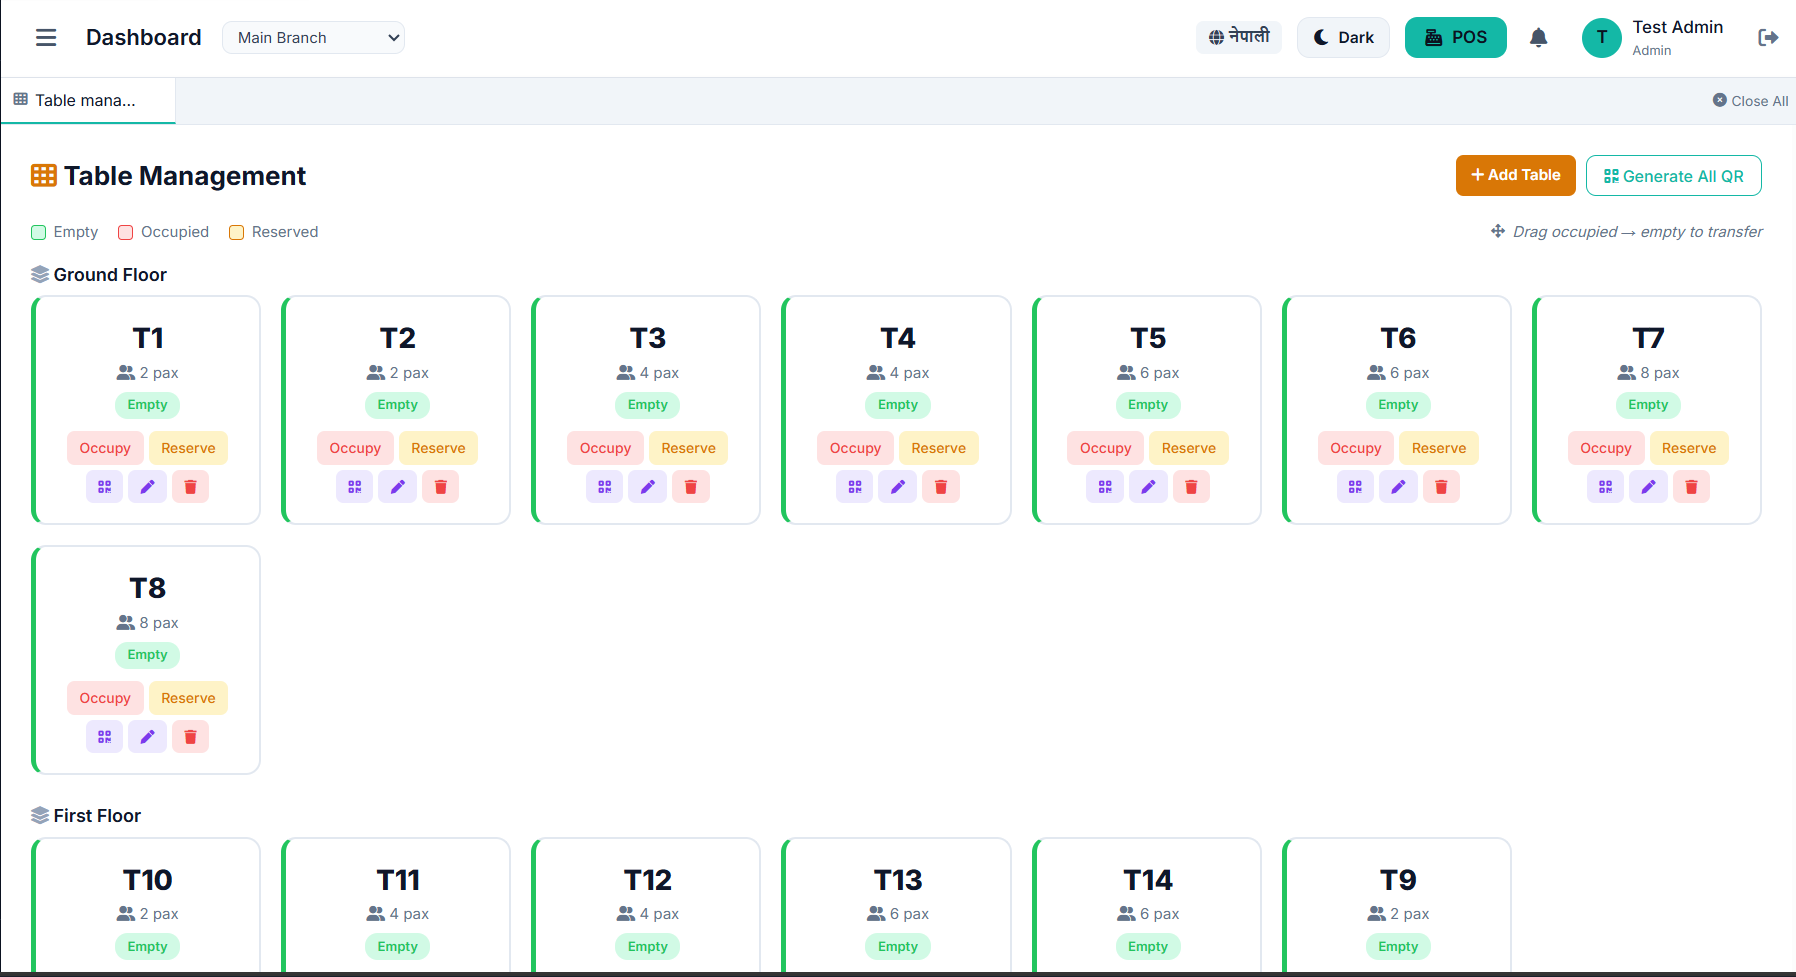
Task: Show QR code for table T3
Action: [x=605, y=487]
